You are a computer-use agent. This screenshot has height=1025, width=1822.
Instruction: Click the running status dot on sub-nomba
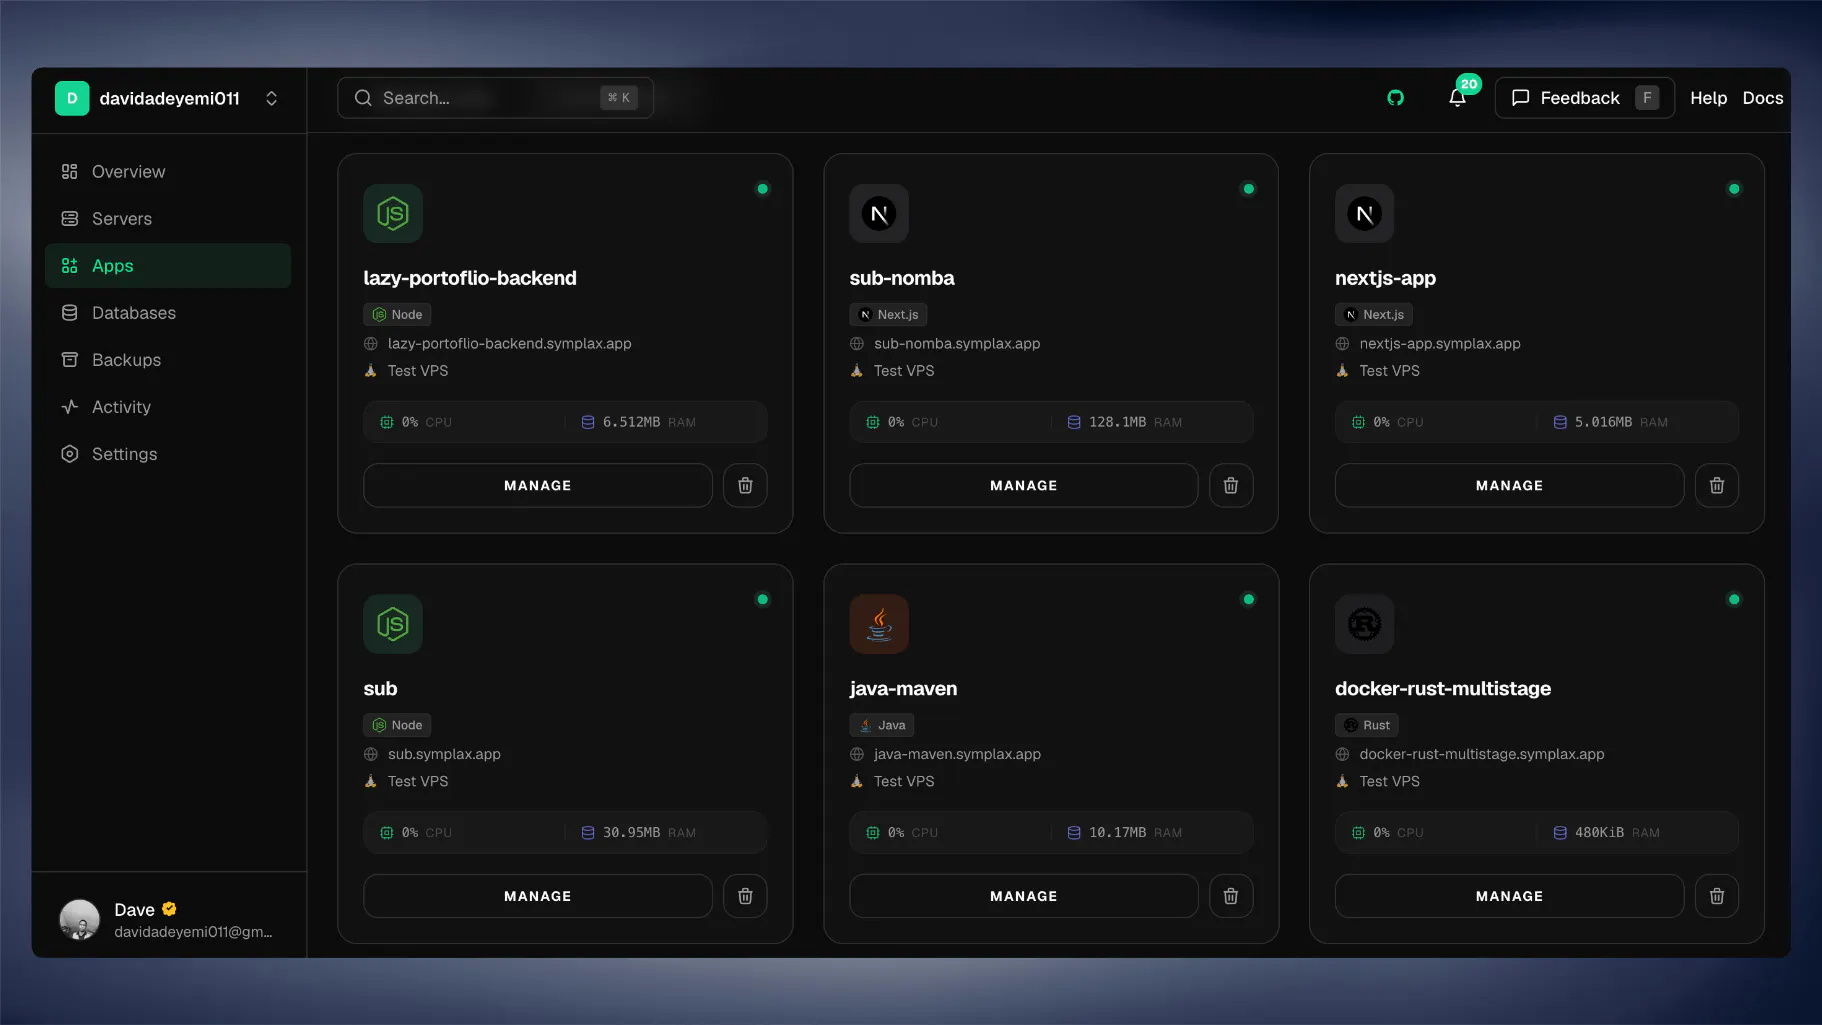(x=1248, y=189)
